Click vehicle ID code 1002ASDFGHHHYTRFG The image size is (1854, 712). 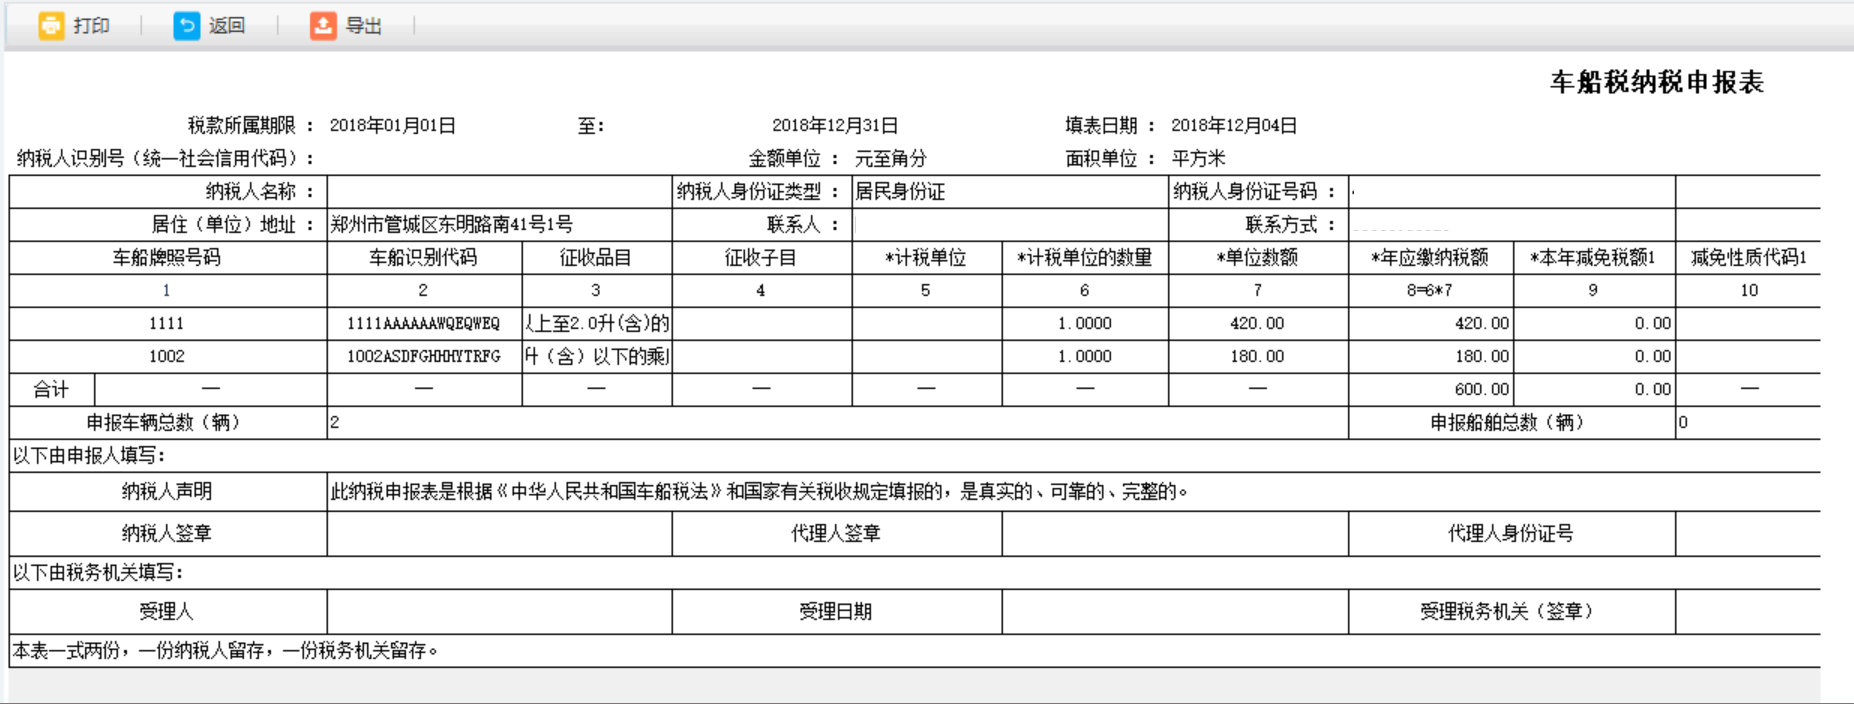pos(423,356)
